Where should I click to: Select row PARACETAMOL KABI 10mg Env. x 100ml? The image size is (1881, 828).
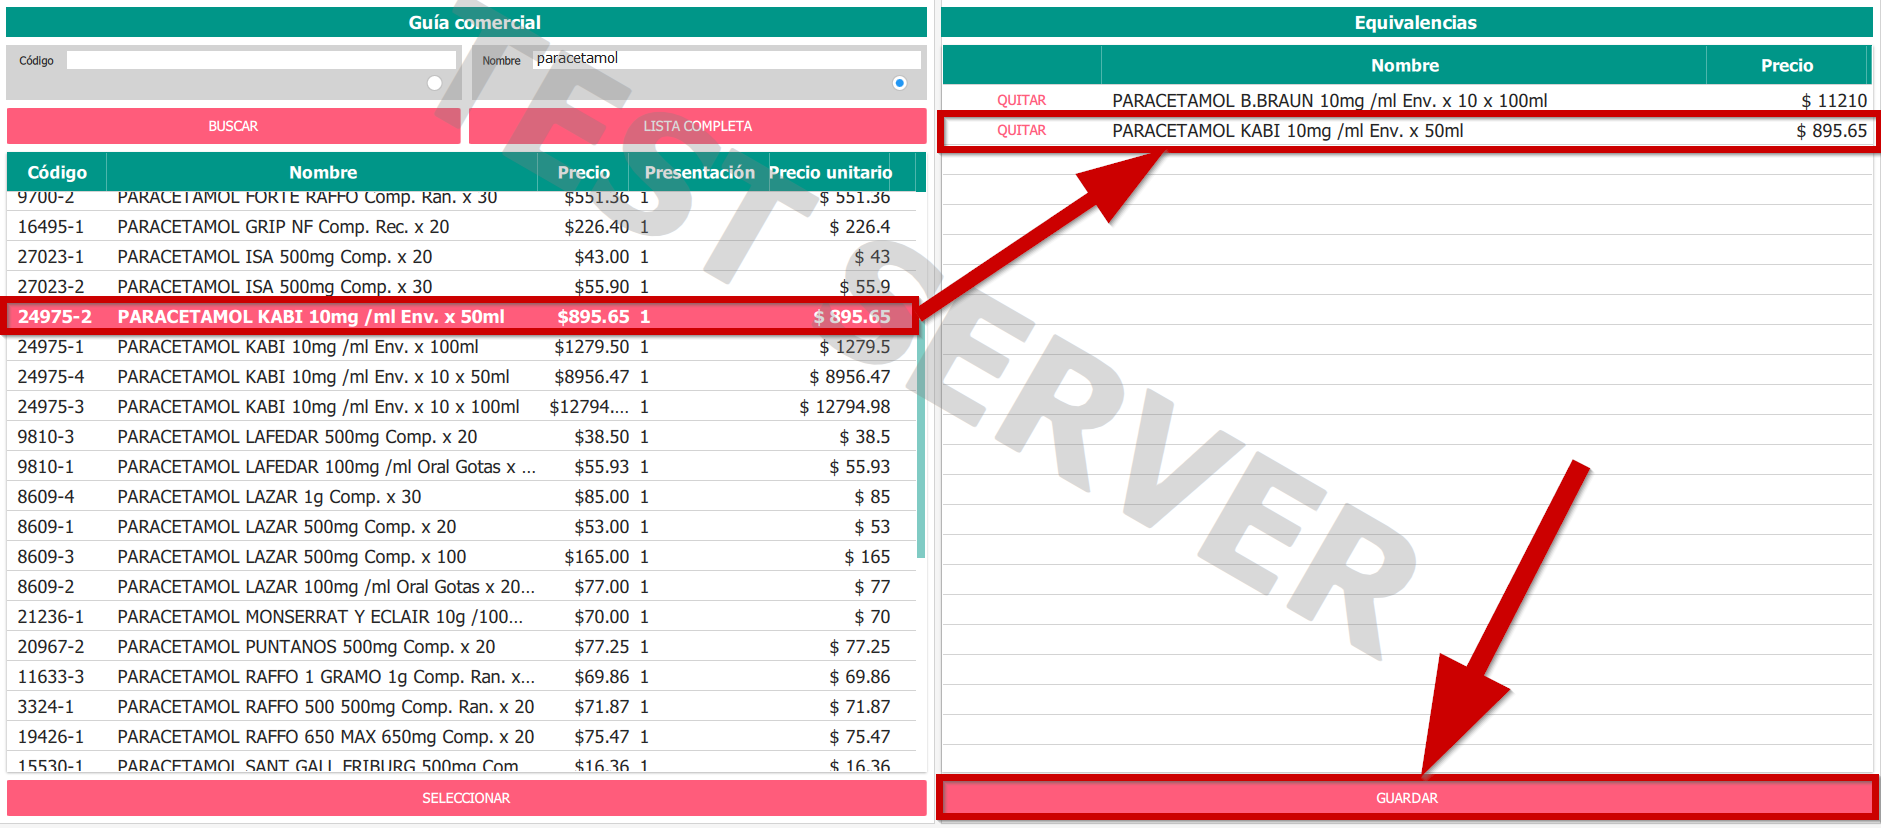(298, 347)
